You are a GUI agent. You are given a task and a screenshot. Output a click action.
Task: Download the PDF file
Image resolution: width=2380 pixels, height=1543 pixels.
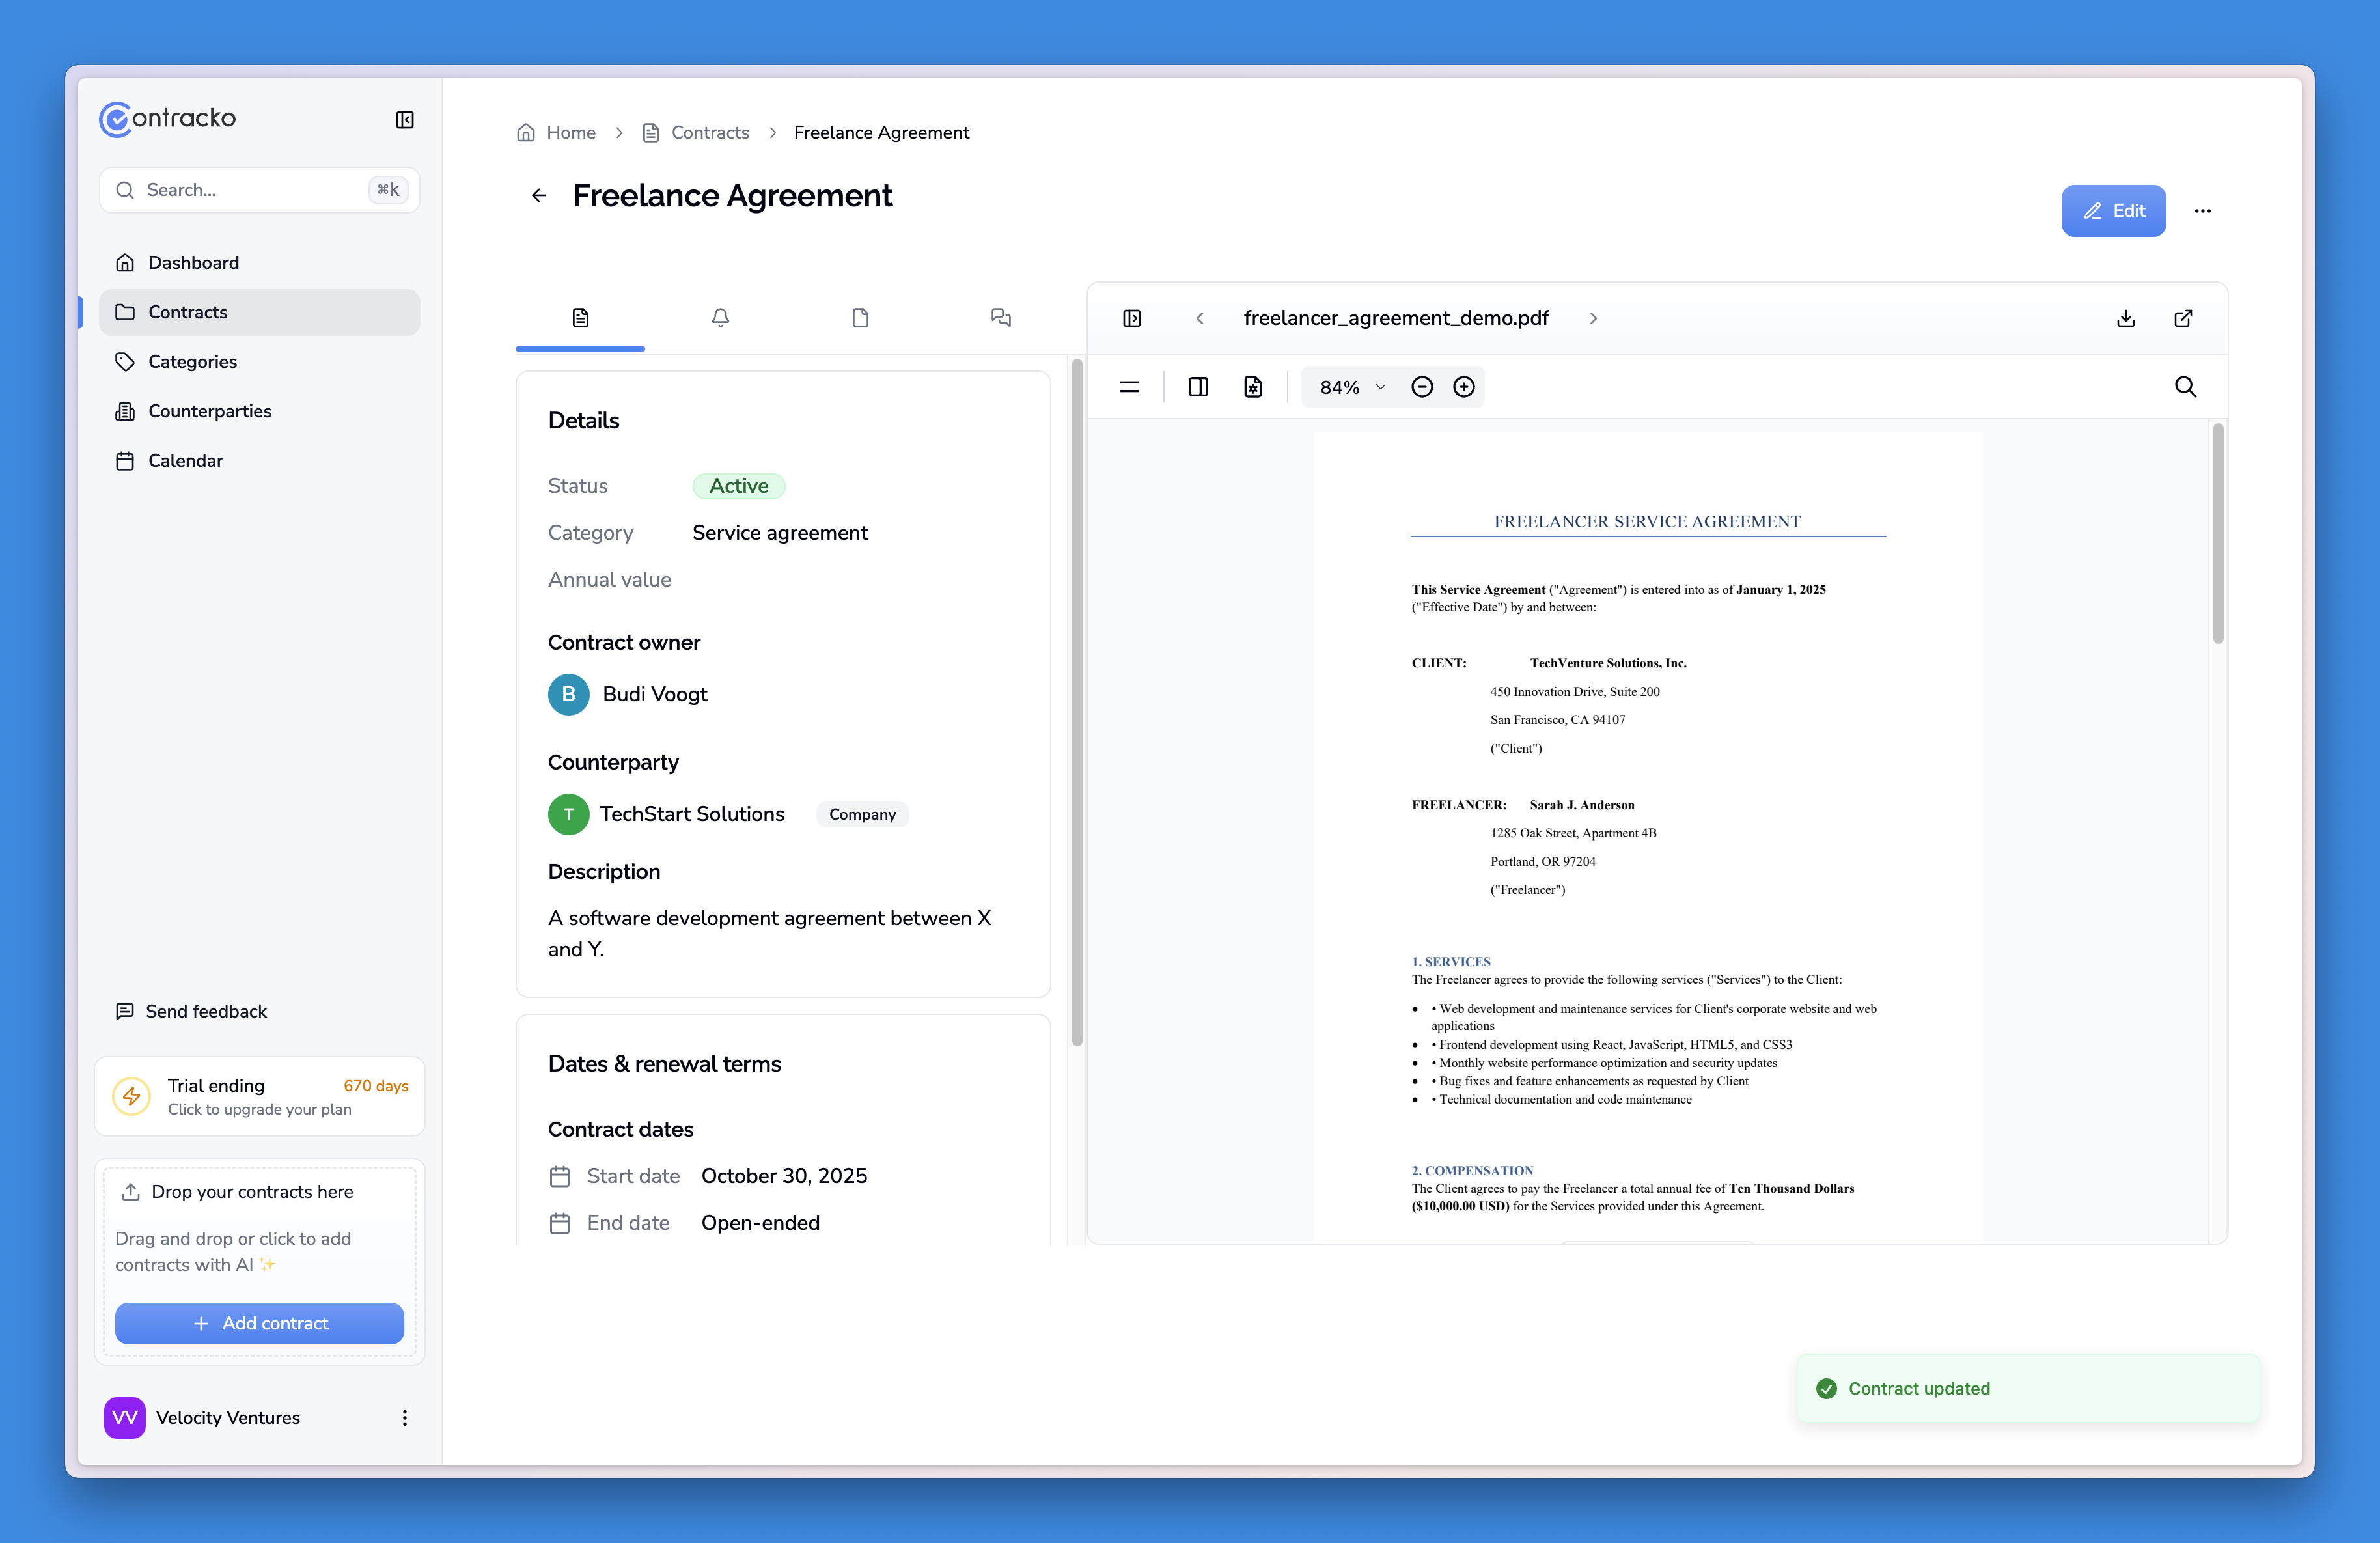(2126, 318)
